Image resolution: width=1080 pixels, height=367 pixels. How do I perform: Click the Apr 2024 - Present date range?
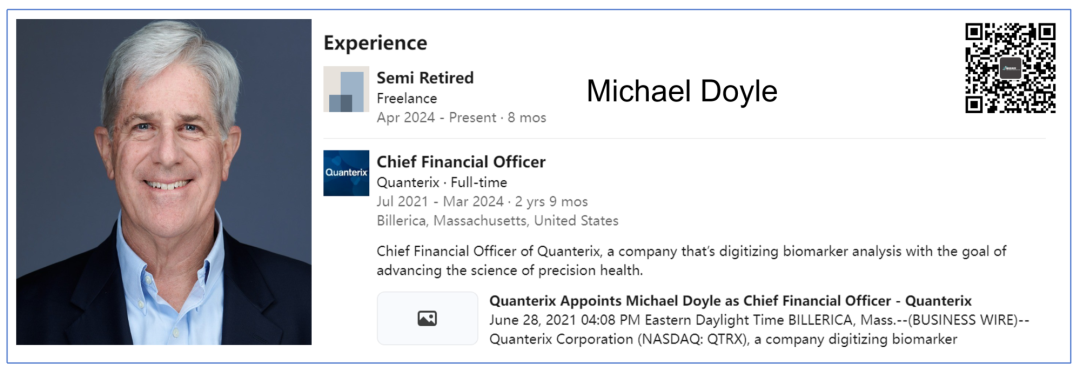(461, 118)
